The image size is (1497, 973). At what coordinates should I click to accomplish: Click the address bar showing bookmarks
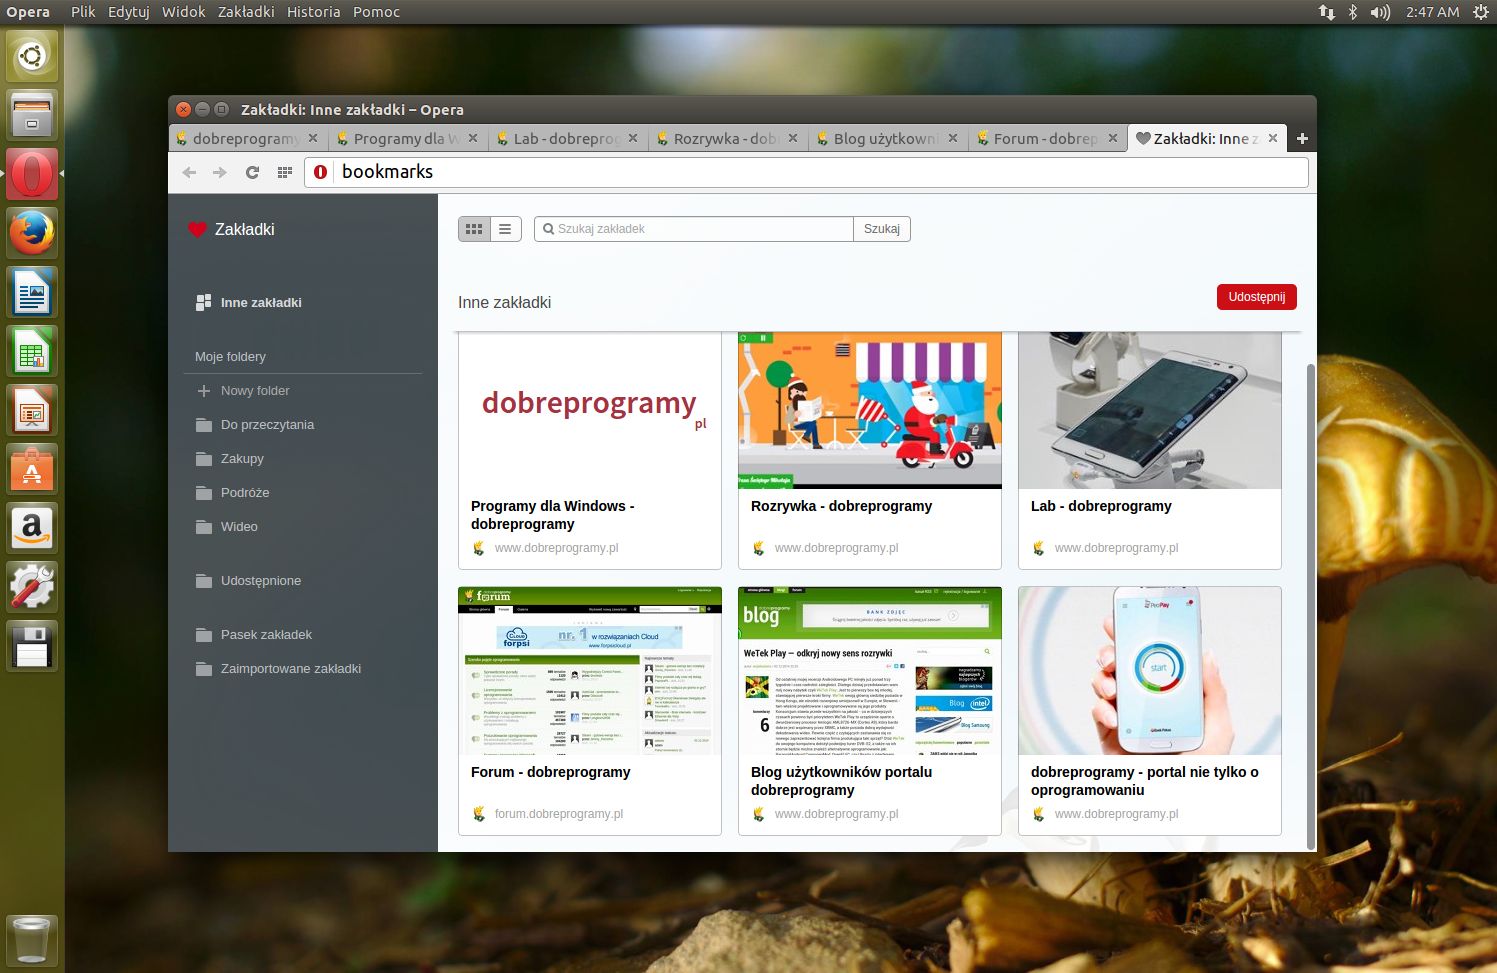point(806,172)
